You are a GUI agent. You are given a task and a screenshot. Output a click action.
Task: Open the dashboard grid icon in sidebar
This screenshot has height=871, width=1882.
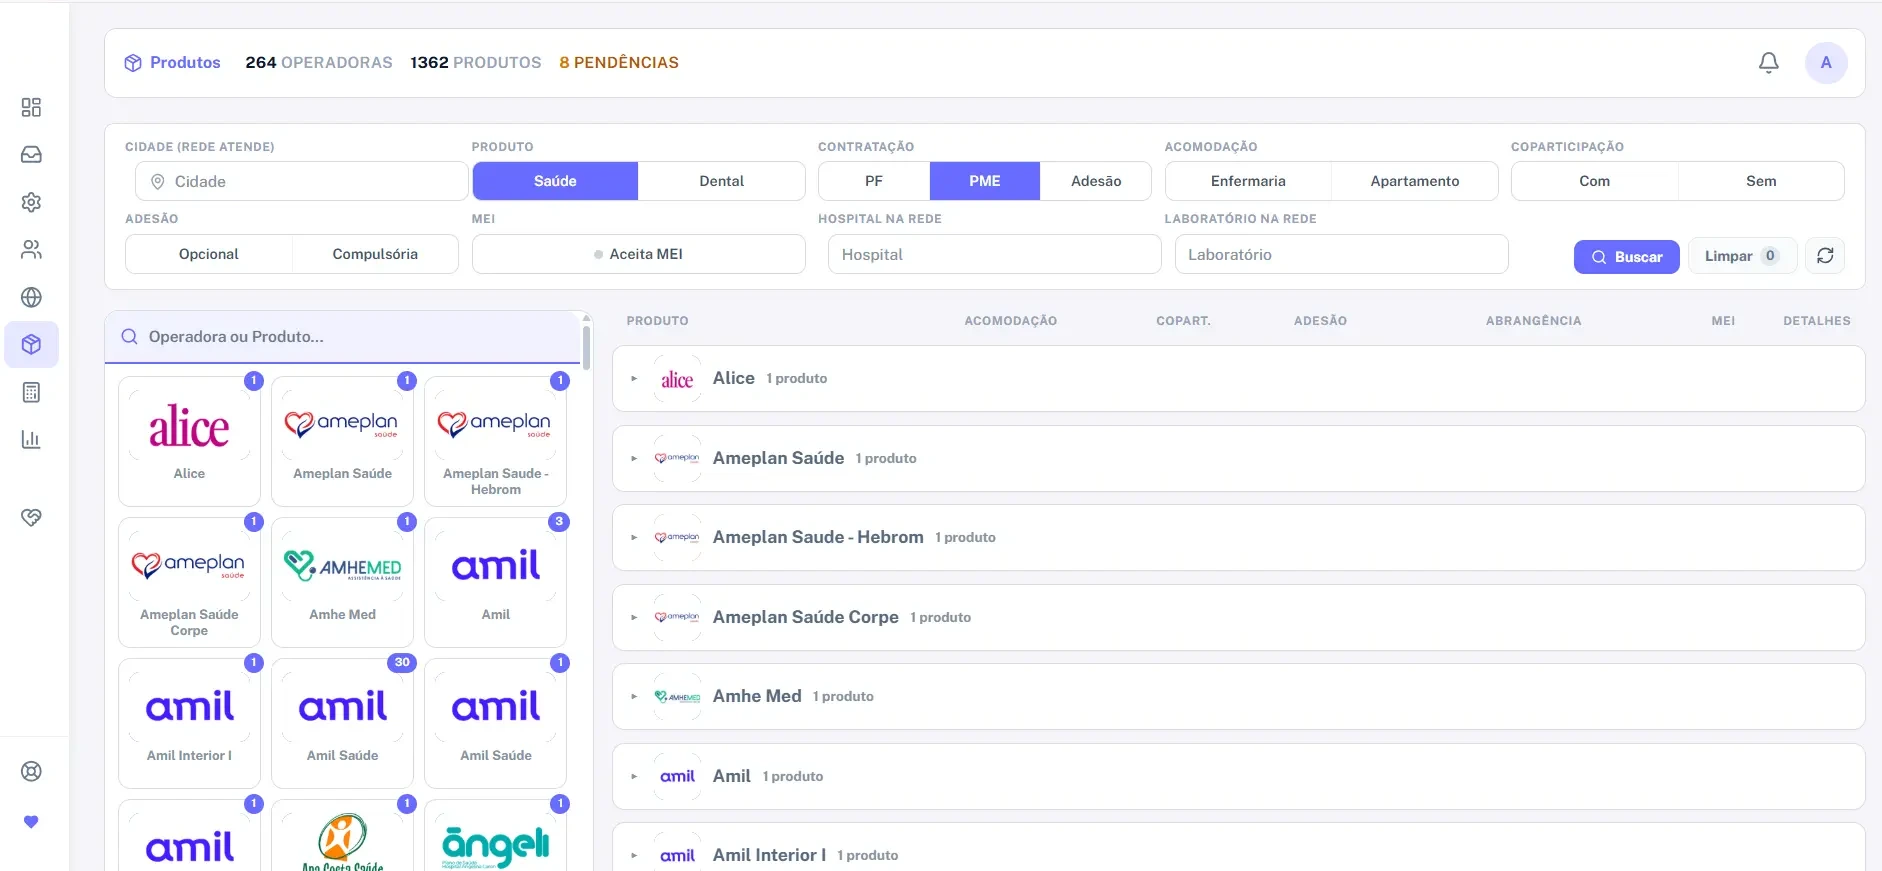coord(31,107)
